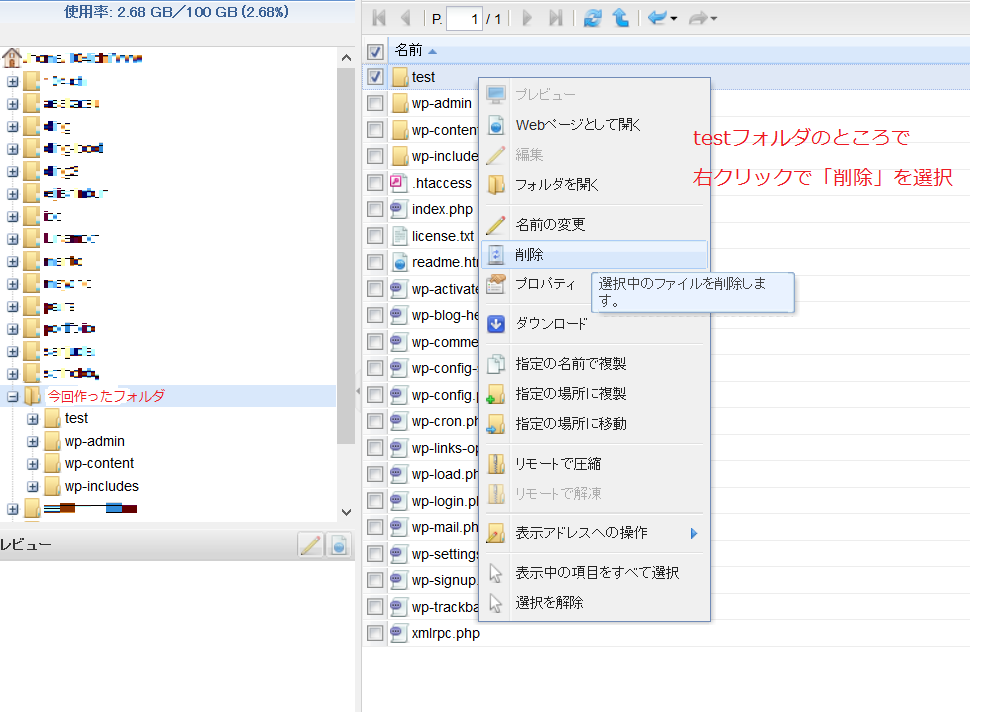
Task: Toggle the select-all checkbox in header
Action: [375, 51]
